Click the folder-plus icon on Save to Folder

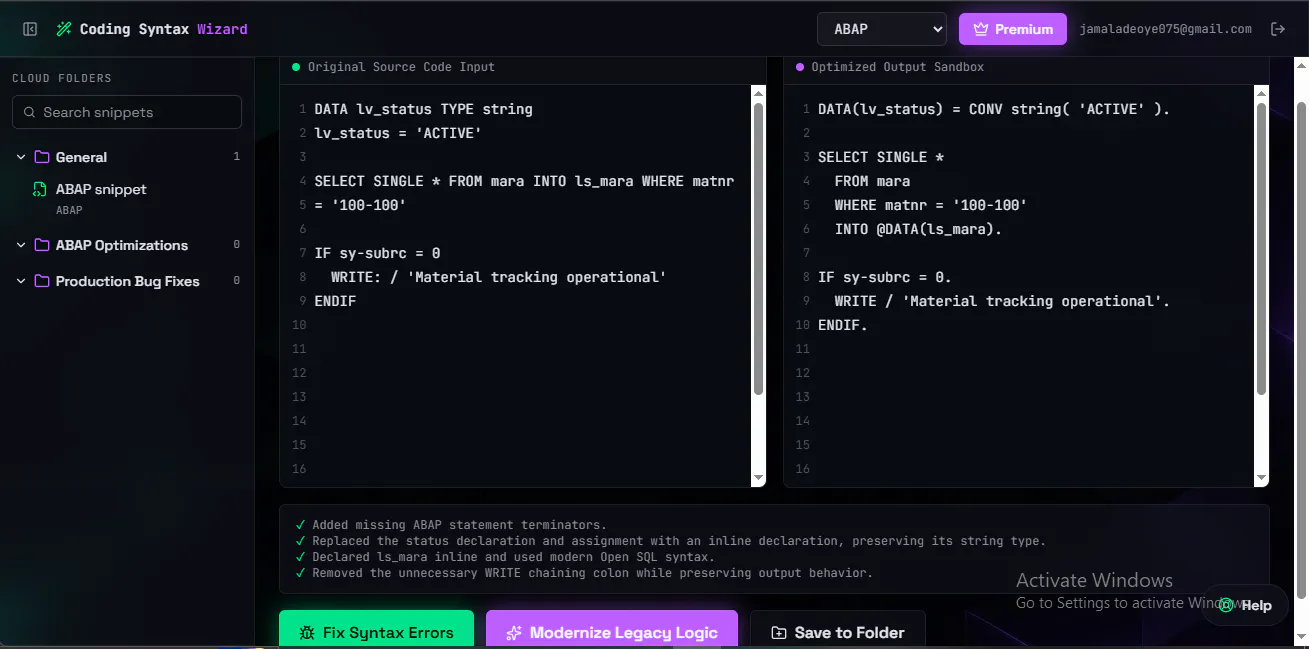tap(779, 633)
